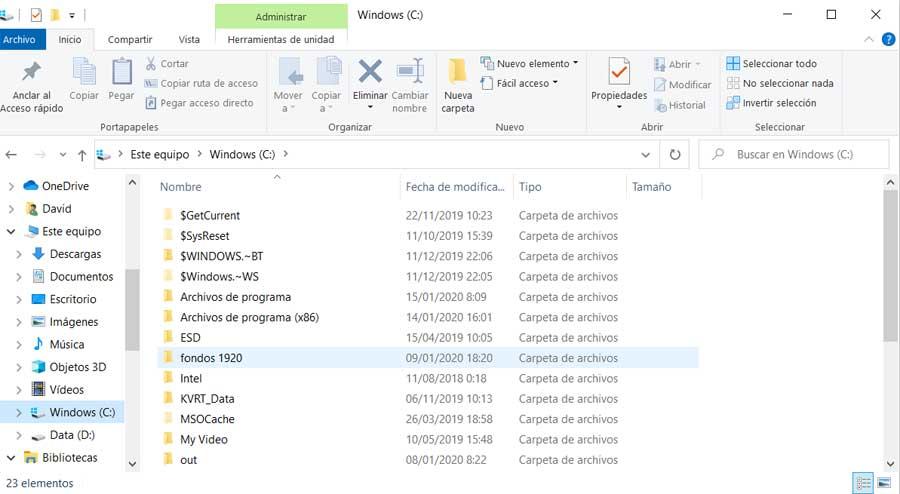
Task: Click the refresh icon beside address bar
Action: pos(675,154)
